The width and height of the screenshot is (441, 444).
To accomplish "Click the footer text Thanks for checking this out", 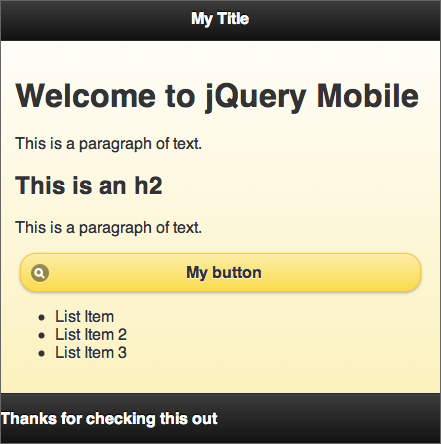I will tap(109, 419).
